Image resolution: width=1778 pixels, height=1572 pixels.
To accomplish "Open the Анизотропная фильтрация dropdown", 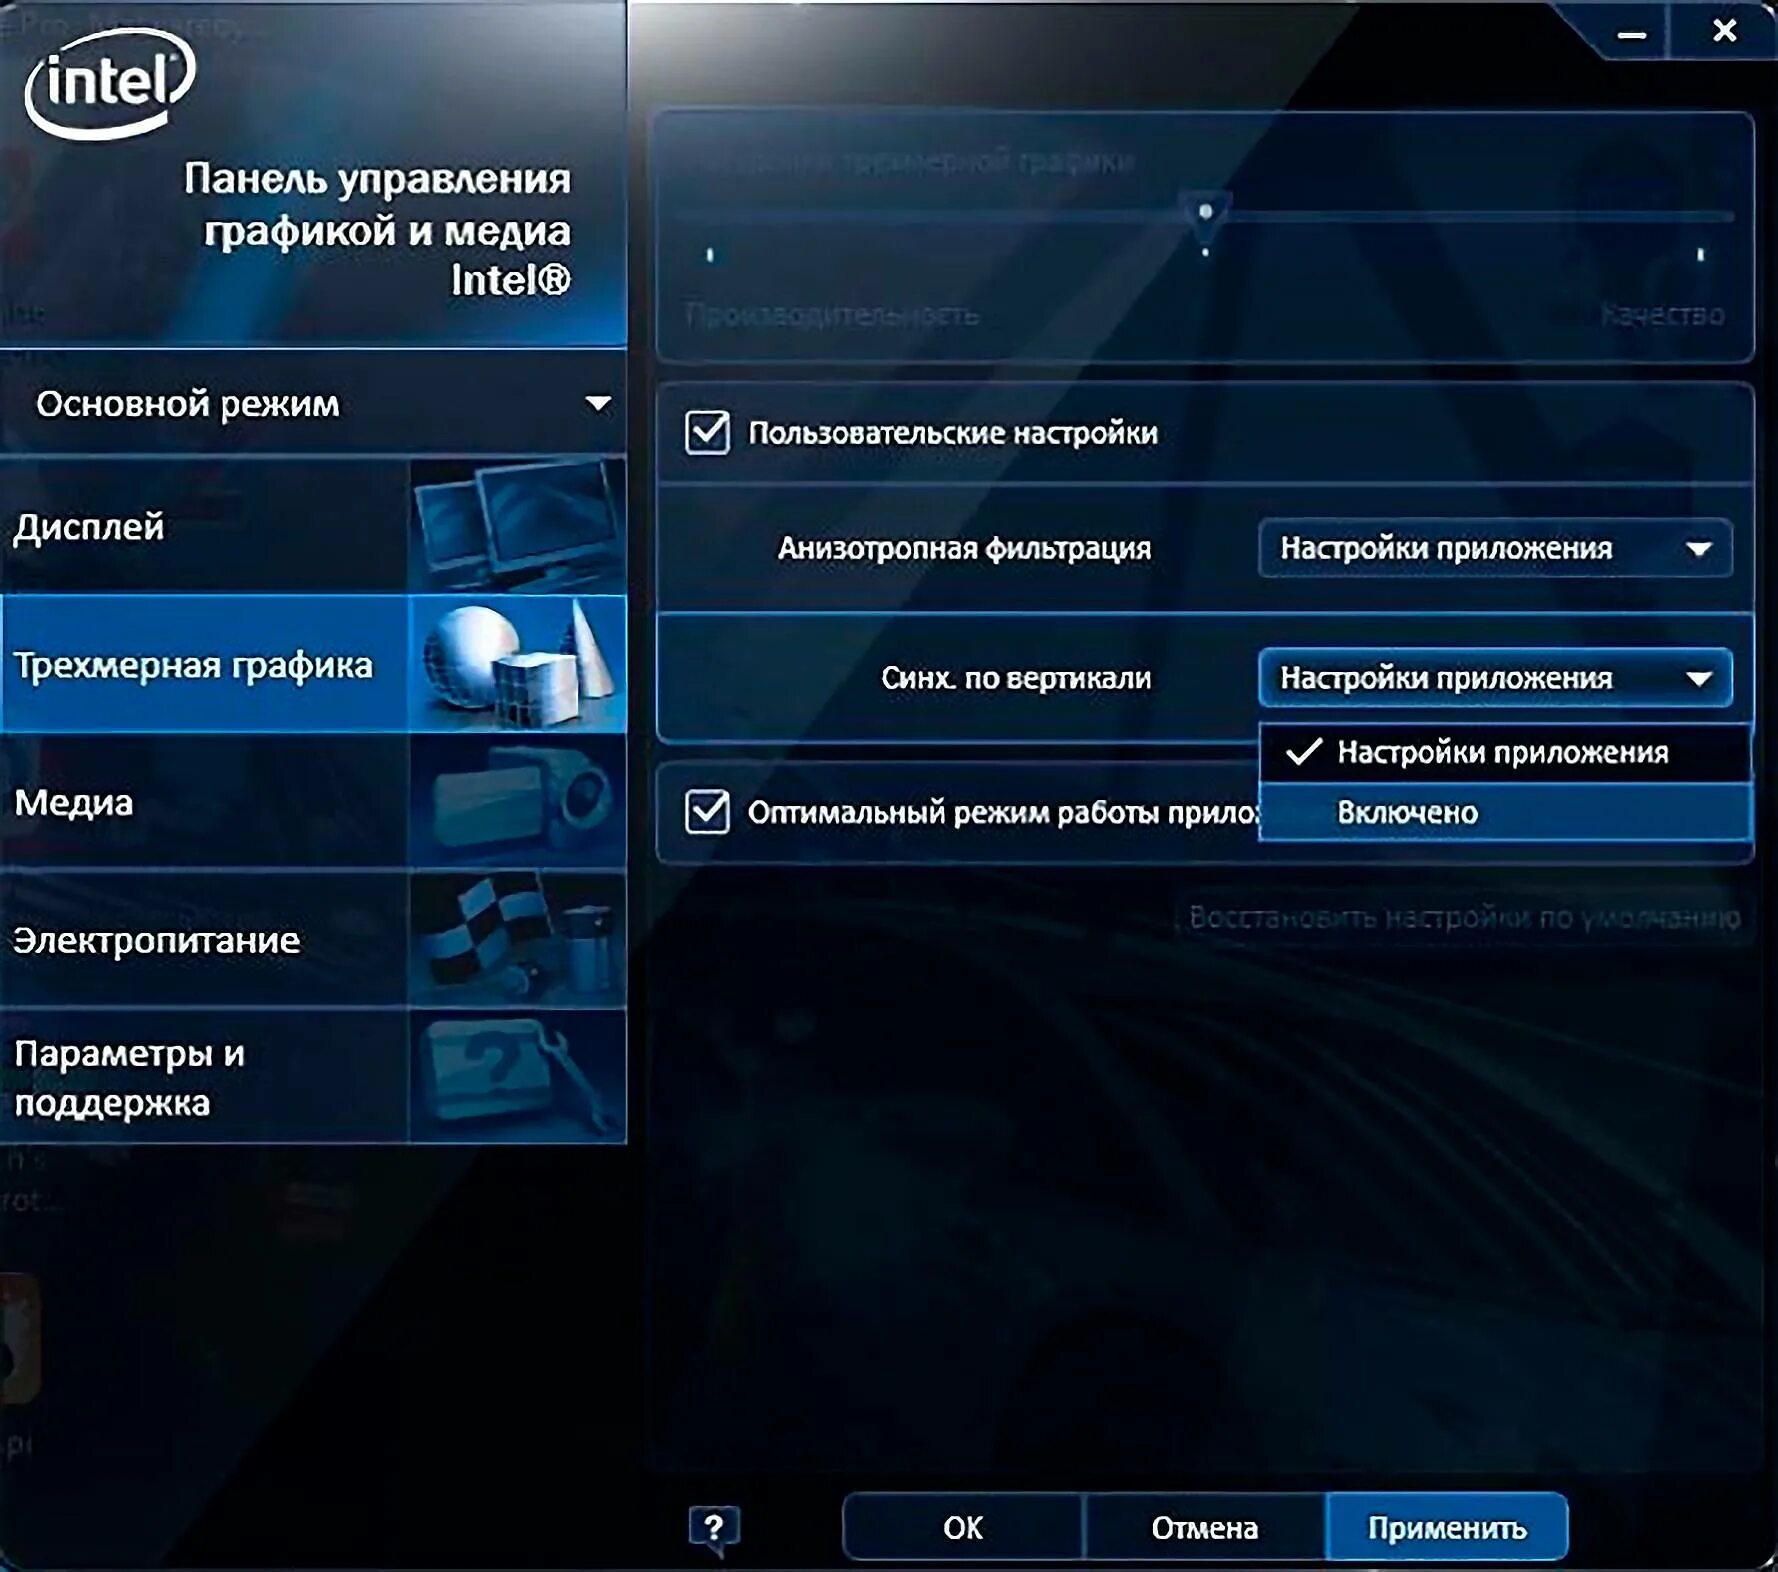I will 1495,548.
